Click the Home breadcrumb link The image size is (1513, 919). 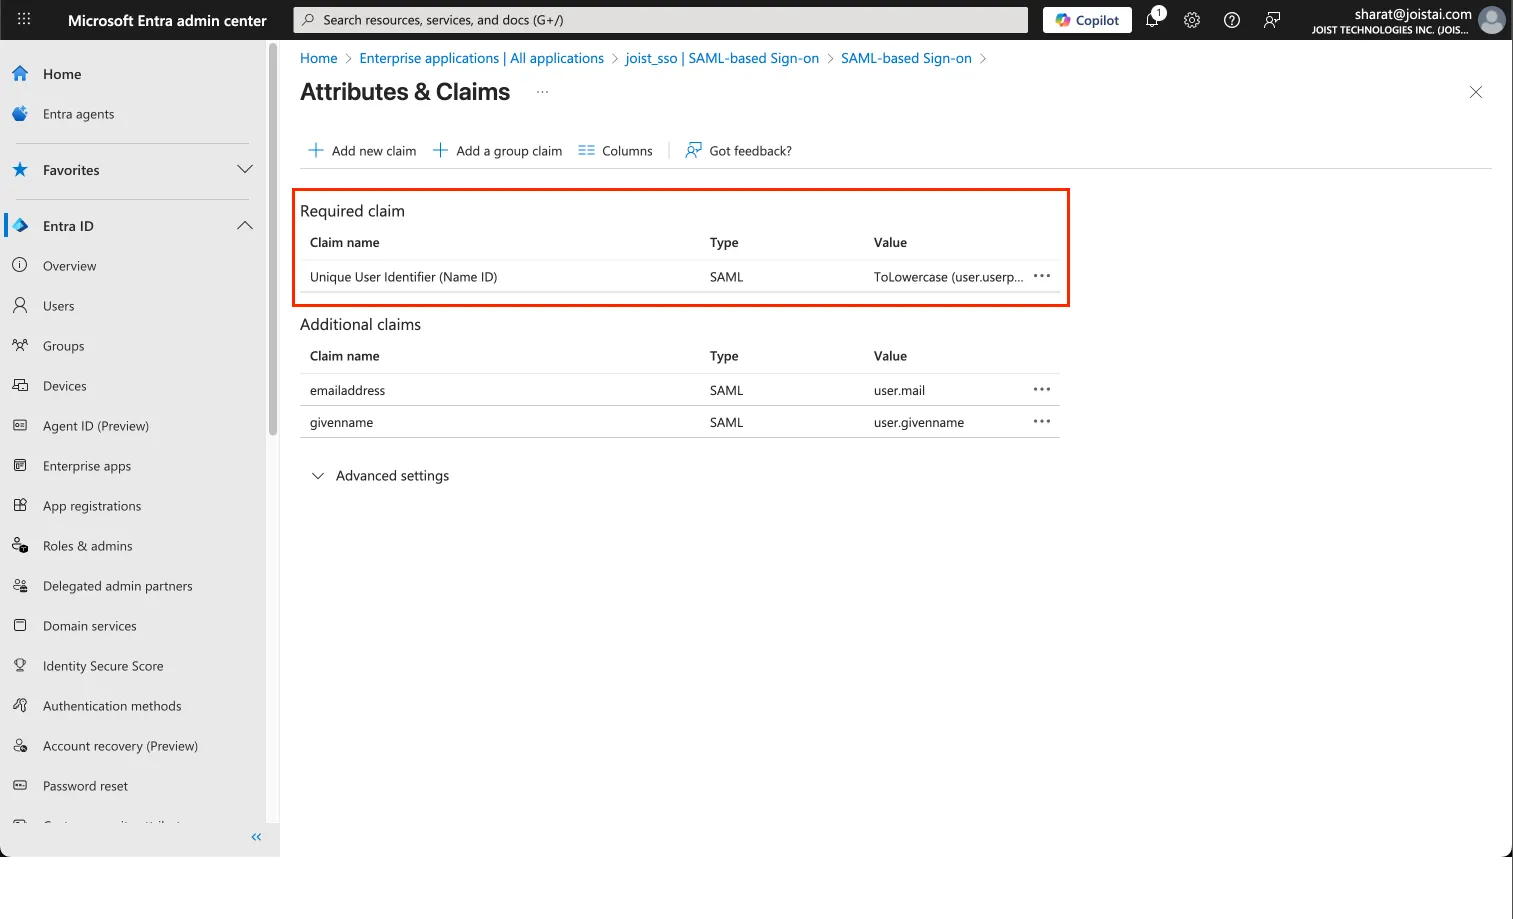click(318, 58)
